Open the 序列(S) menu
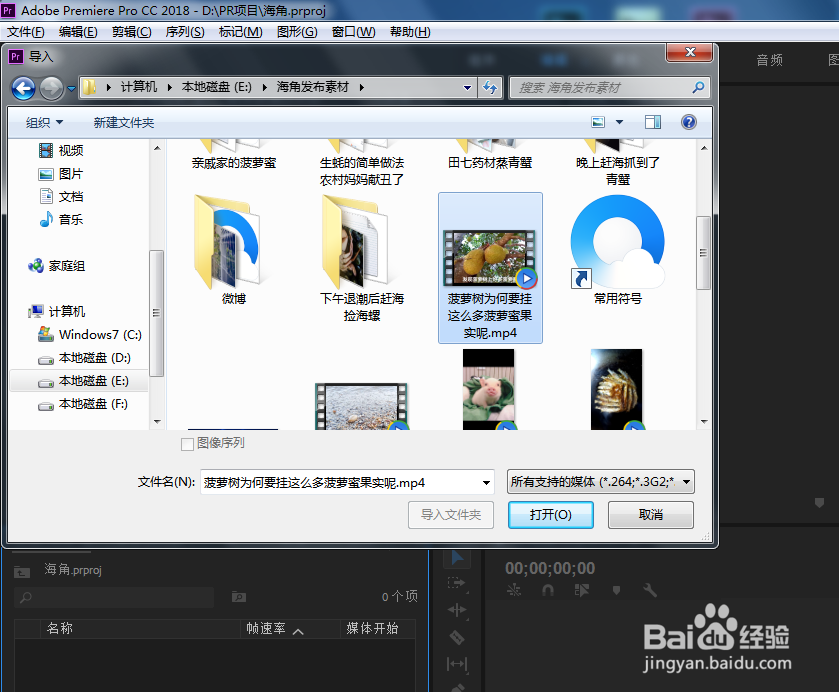The height and width of the screenshot is (692, 839). [185, 32]
